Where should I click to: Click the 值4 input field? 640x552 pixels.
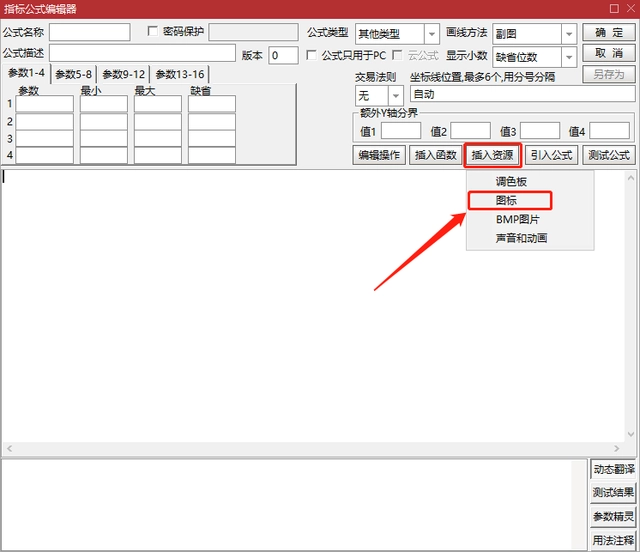(x=609, y=131)
